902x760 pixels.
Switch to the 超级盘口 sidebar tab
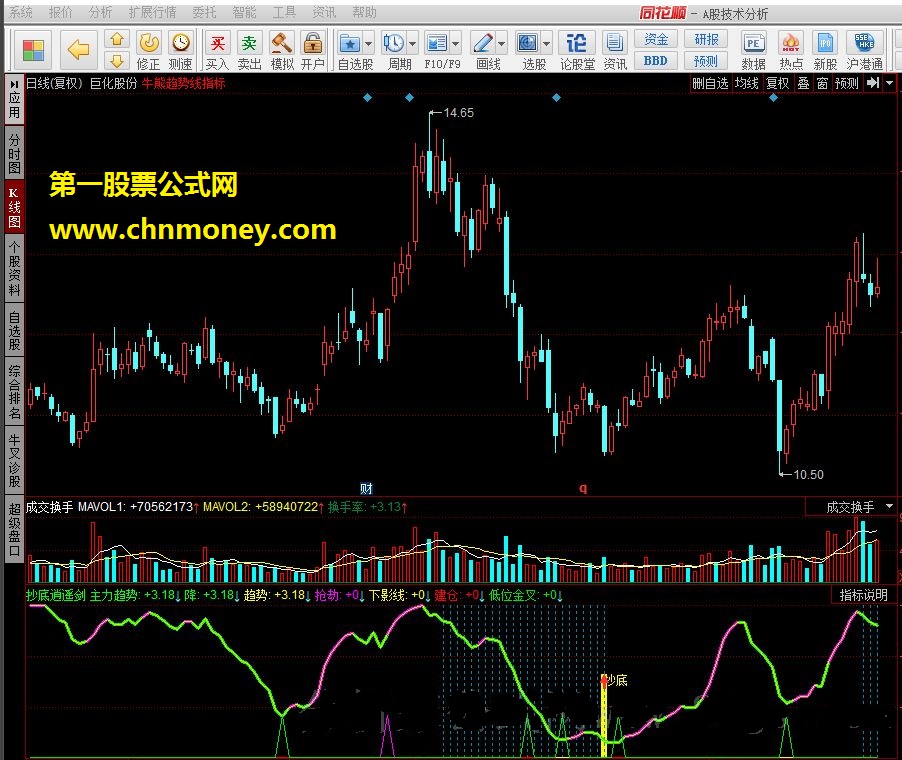pos(14,529)
